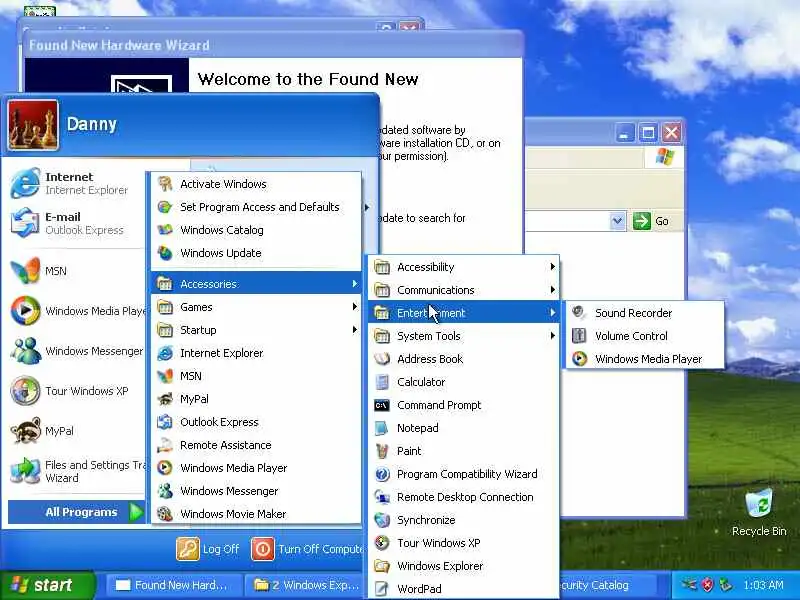Open MyPal in Start menu recent list

coord(77,431)
